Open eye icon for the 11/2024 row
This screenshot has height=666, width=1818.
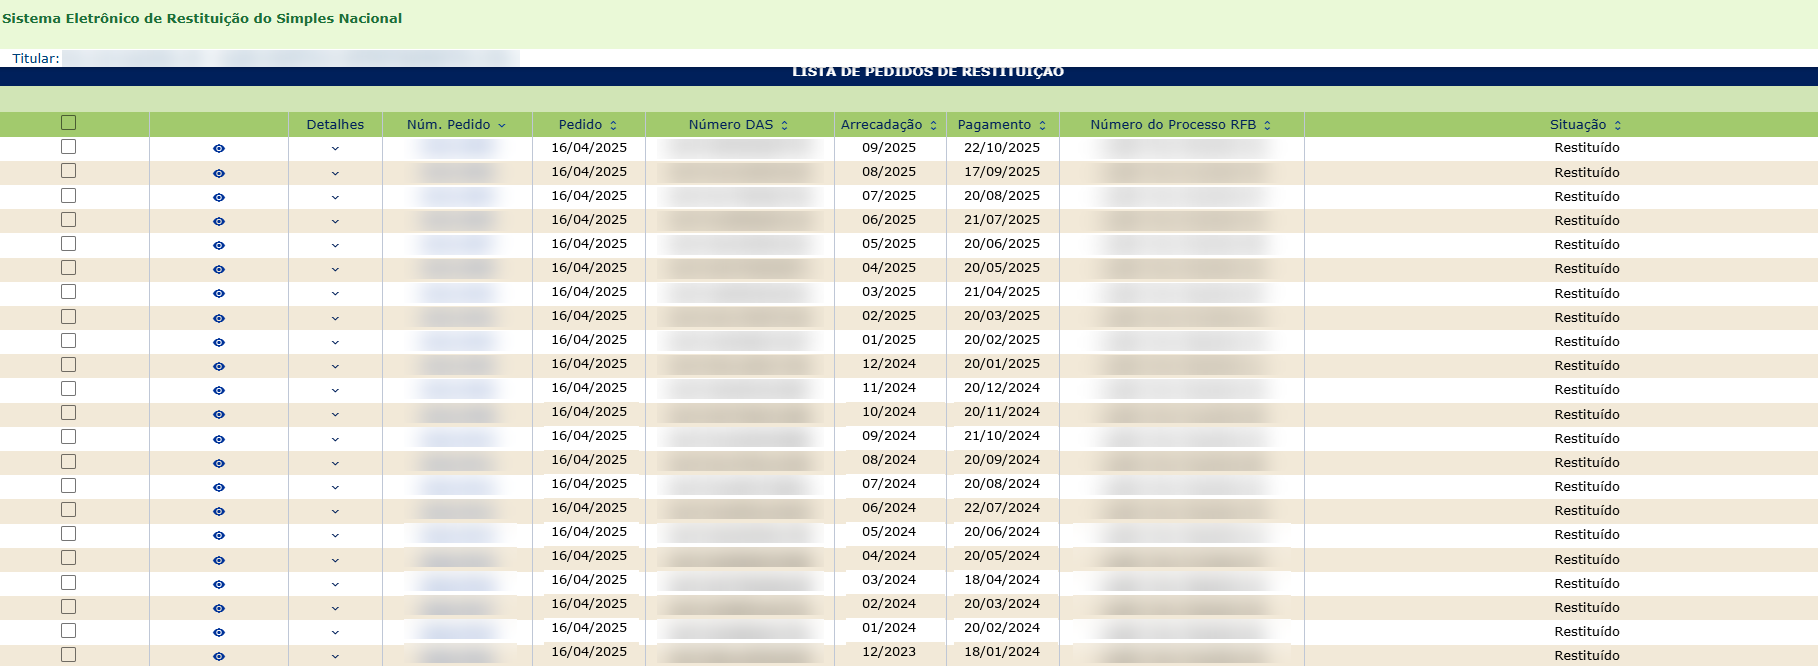pos(219,390)
